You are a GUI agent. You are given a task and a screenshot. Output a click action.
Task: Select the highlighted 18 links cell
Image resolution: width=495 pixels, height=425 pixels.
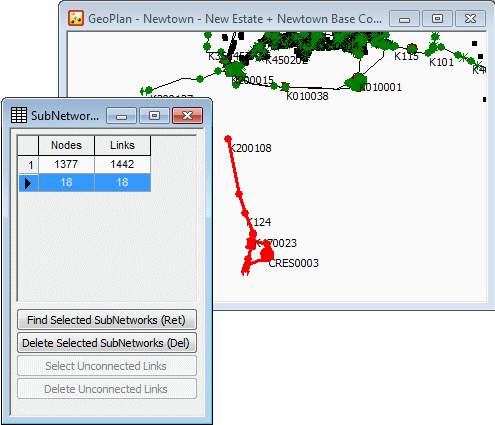coord(123,183)
